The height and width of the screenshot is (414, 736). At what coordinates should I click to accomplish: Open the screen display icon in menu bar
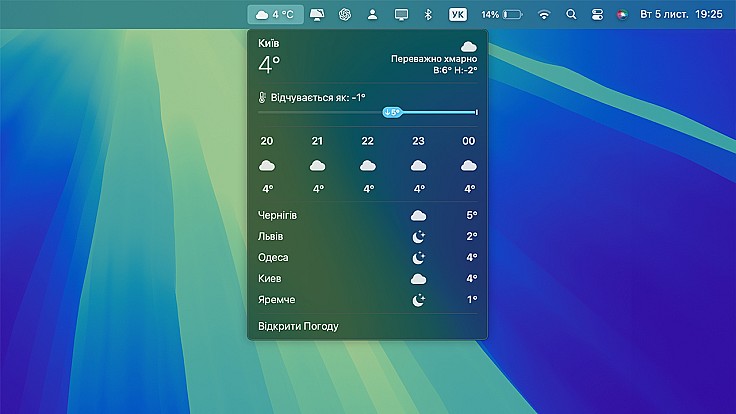[x=401, y=15]
